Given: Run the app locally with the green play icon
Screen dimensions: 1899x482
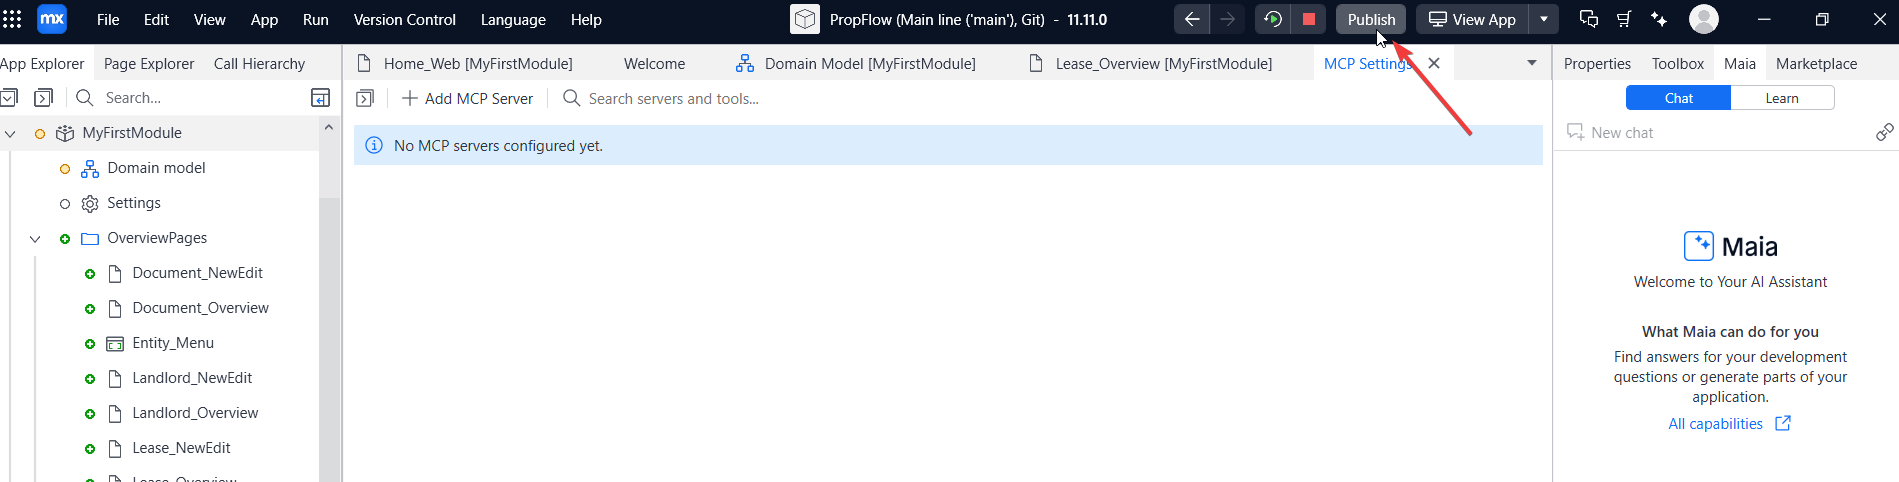Looking at the screenshot, I should [1272, 19].
